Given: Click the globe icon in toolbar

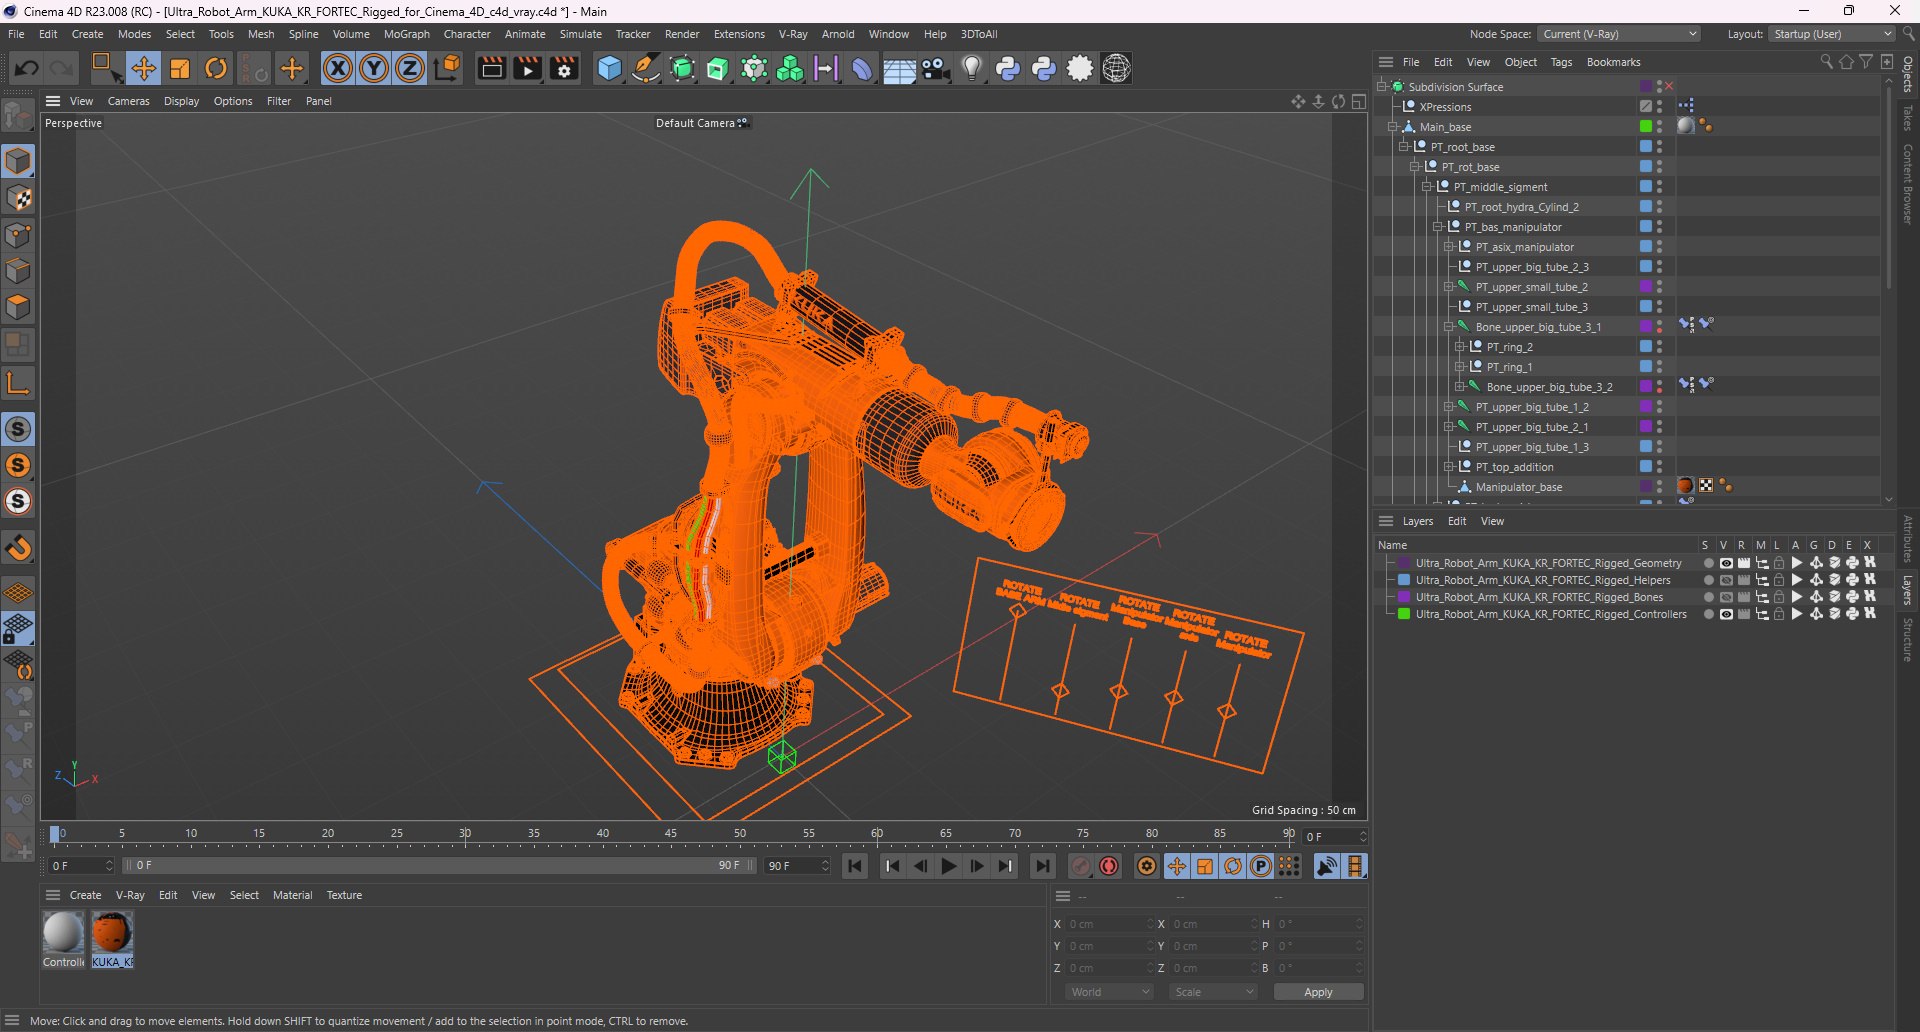Looking at the screenshot, I should pyautogui.click(x=1116, y=68).
